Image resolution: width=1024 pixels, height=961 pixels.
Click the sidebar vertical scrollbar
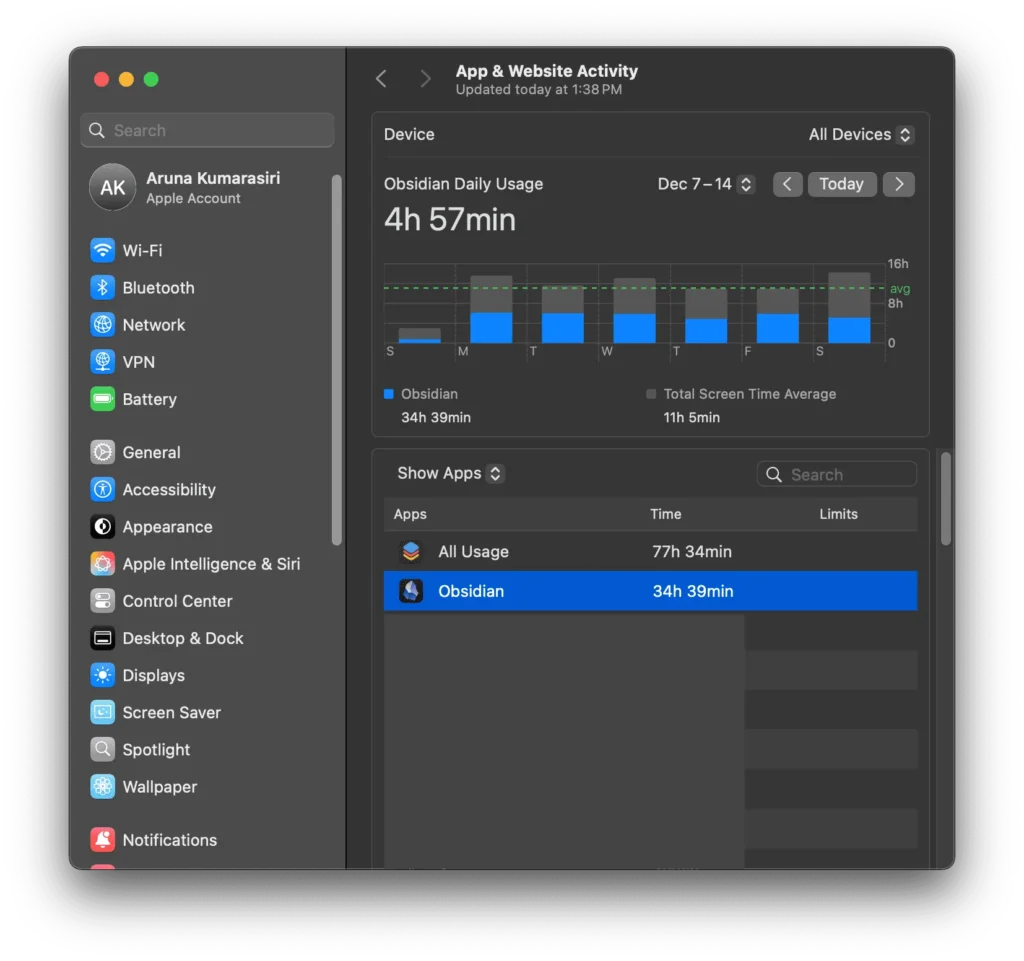pos(337,360)
